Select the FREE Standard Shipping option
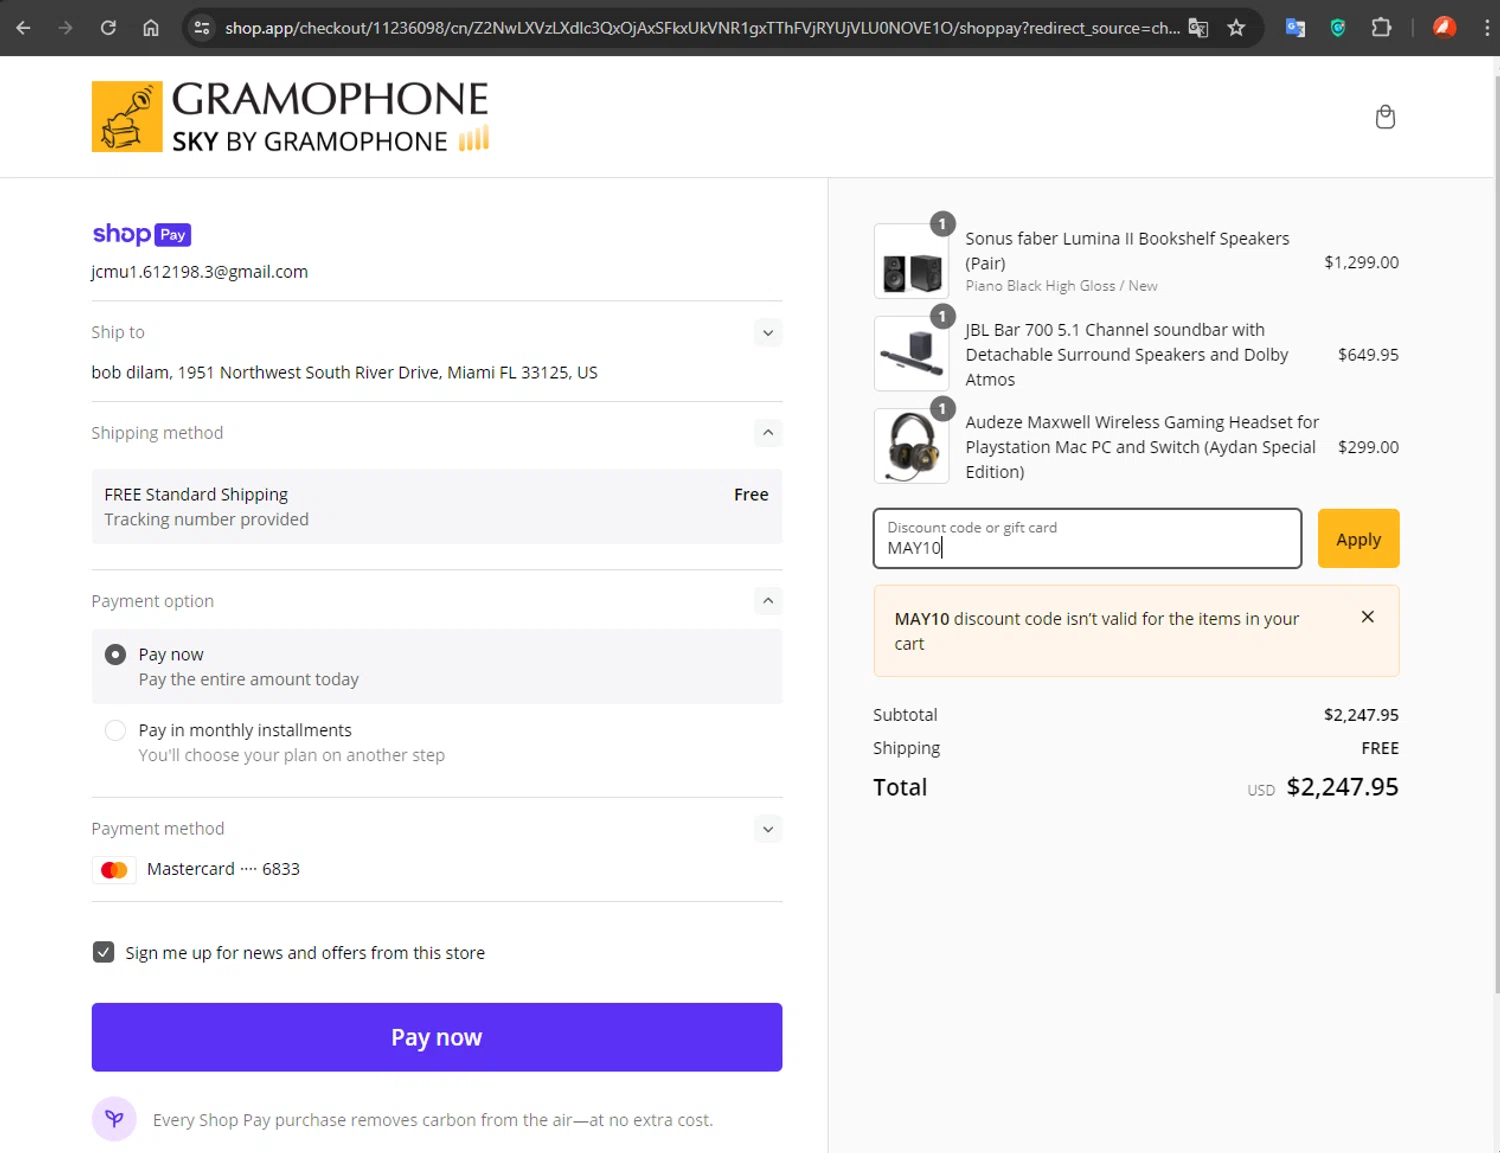This screenshot has height=1153, width=1500. [x=437, y=507]
